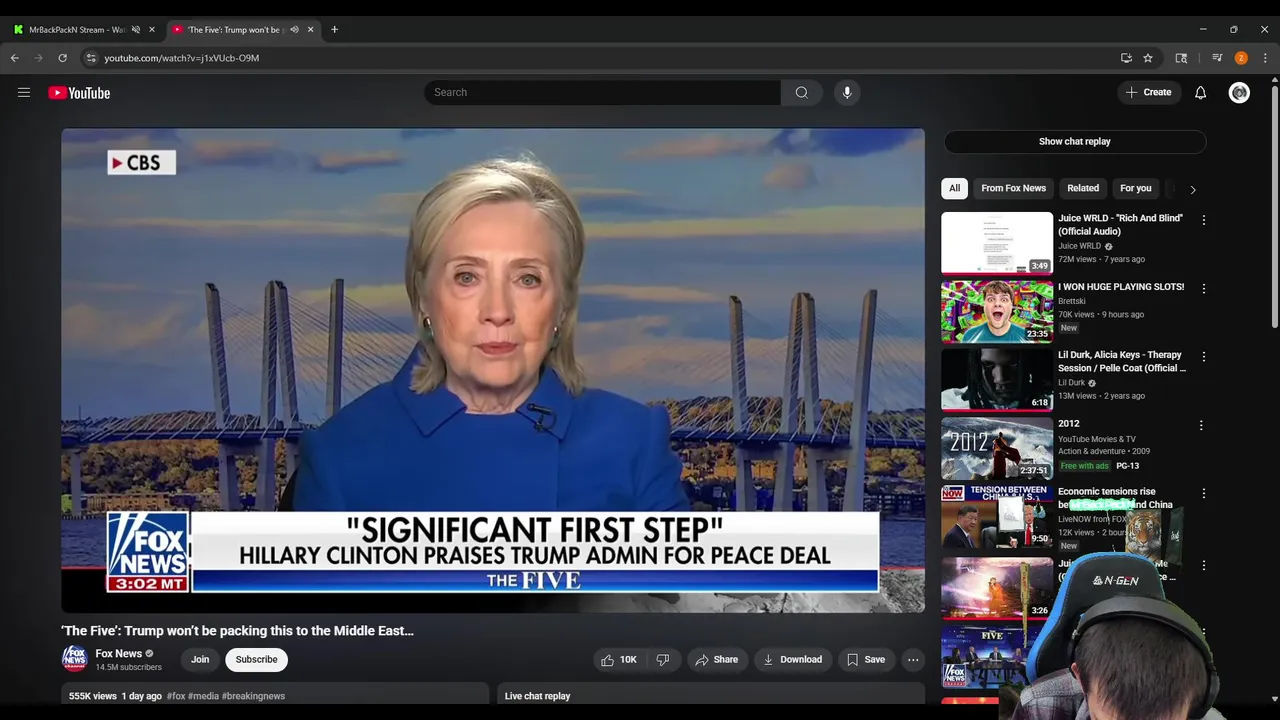Close 'The Five' YouTube tab
This screenshot has width=1280, height=720.
[x=310, y=30]
